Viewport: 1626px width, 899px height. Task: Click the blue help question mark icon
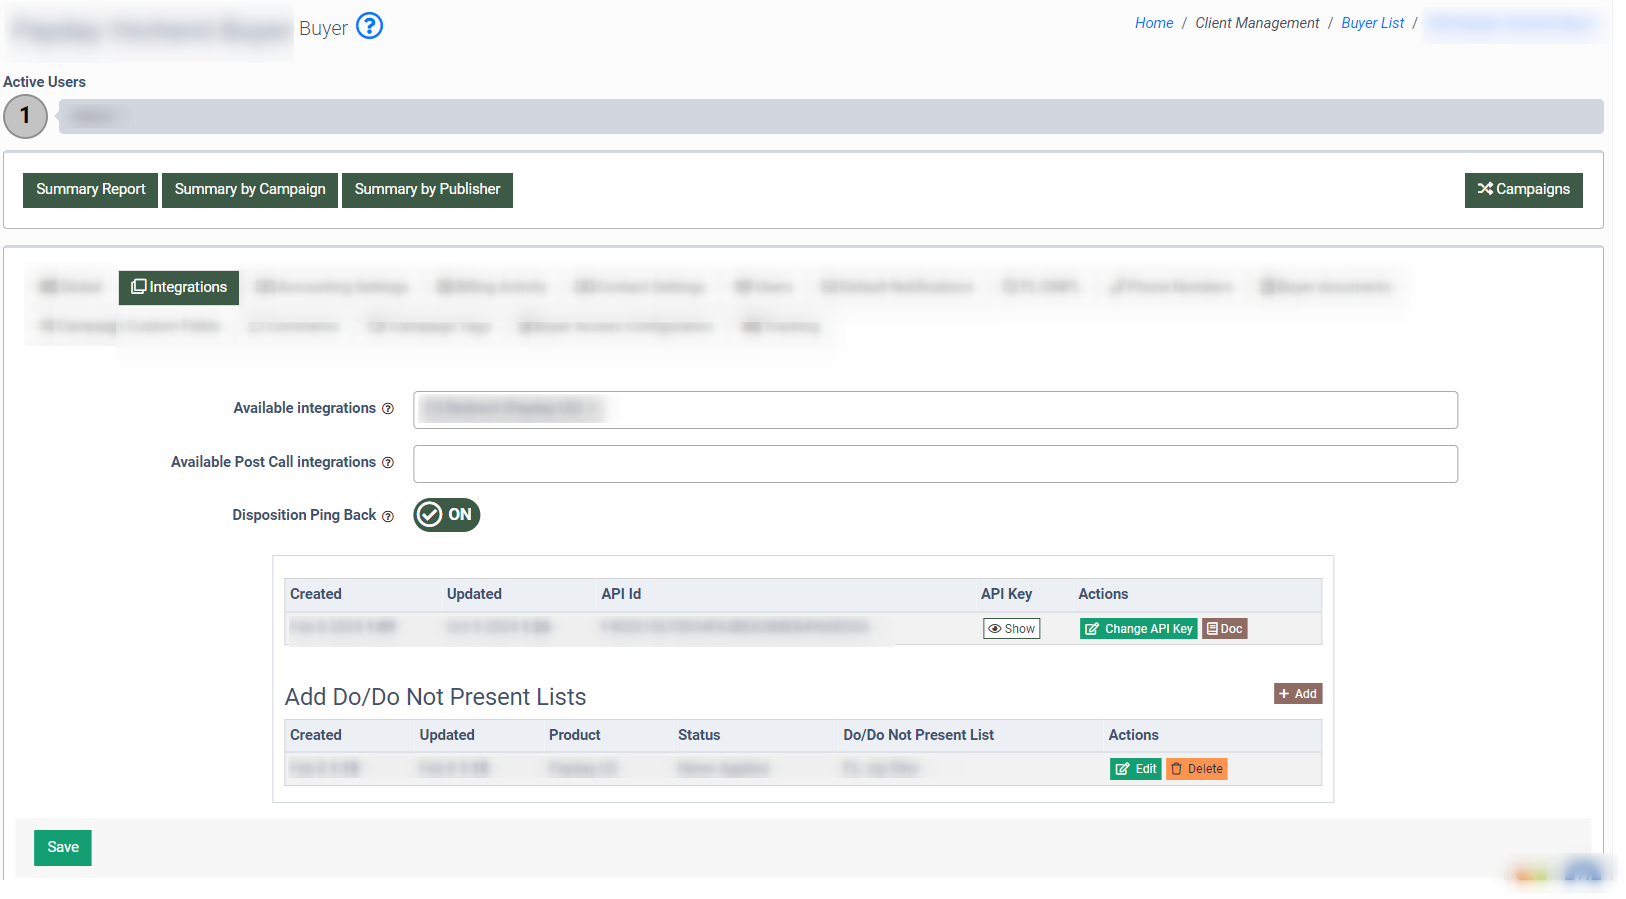point(369,26)
